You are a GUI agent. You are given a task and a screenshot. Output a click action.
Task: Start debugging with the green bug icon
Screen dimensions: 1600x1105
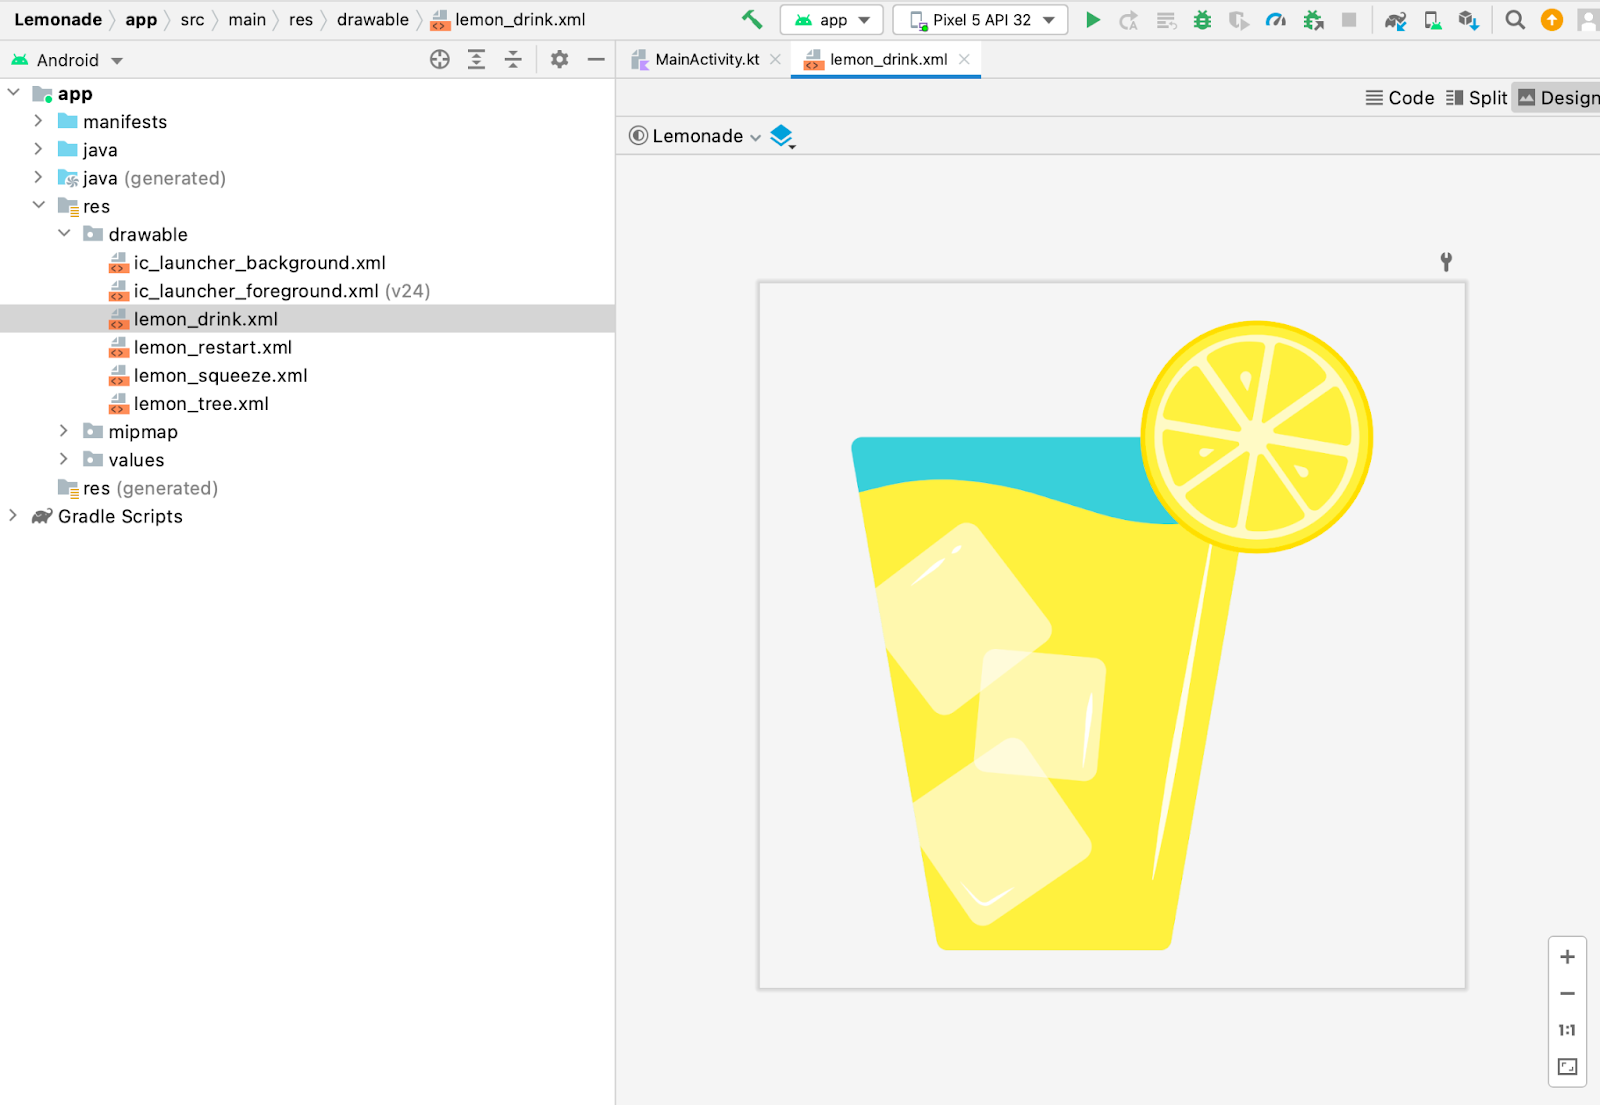tap(1202, 20)
